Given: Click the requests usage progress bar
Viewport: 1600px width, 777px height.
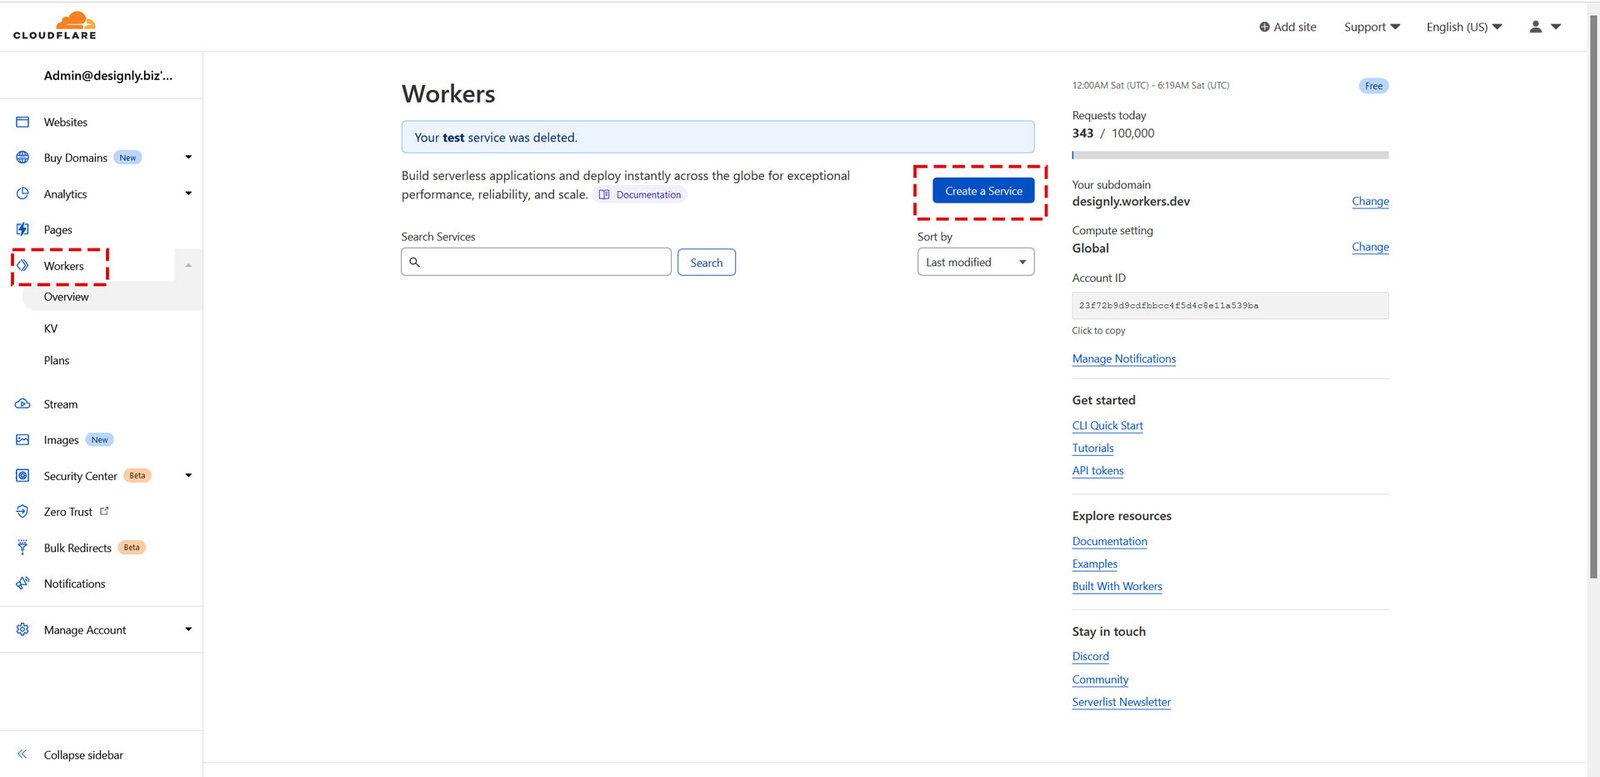Looking at the screenshot, I should [x=1230, y=155].
